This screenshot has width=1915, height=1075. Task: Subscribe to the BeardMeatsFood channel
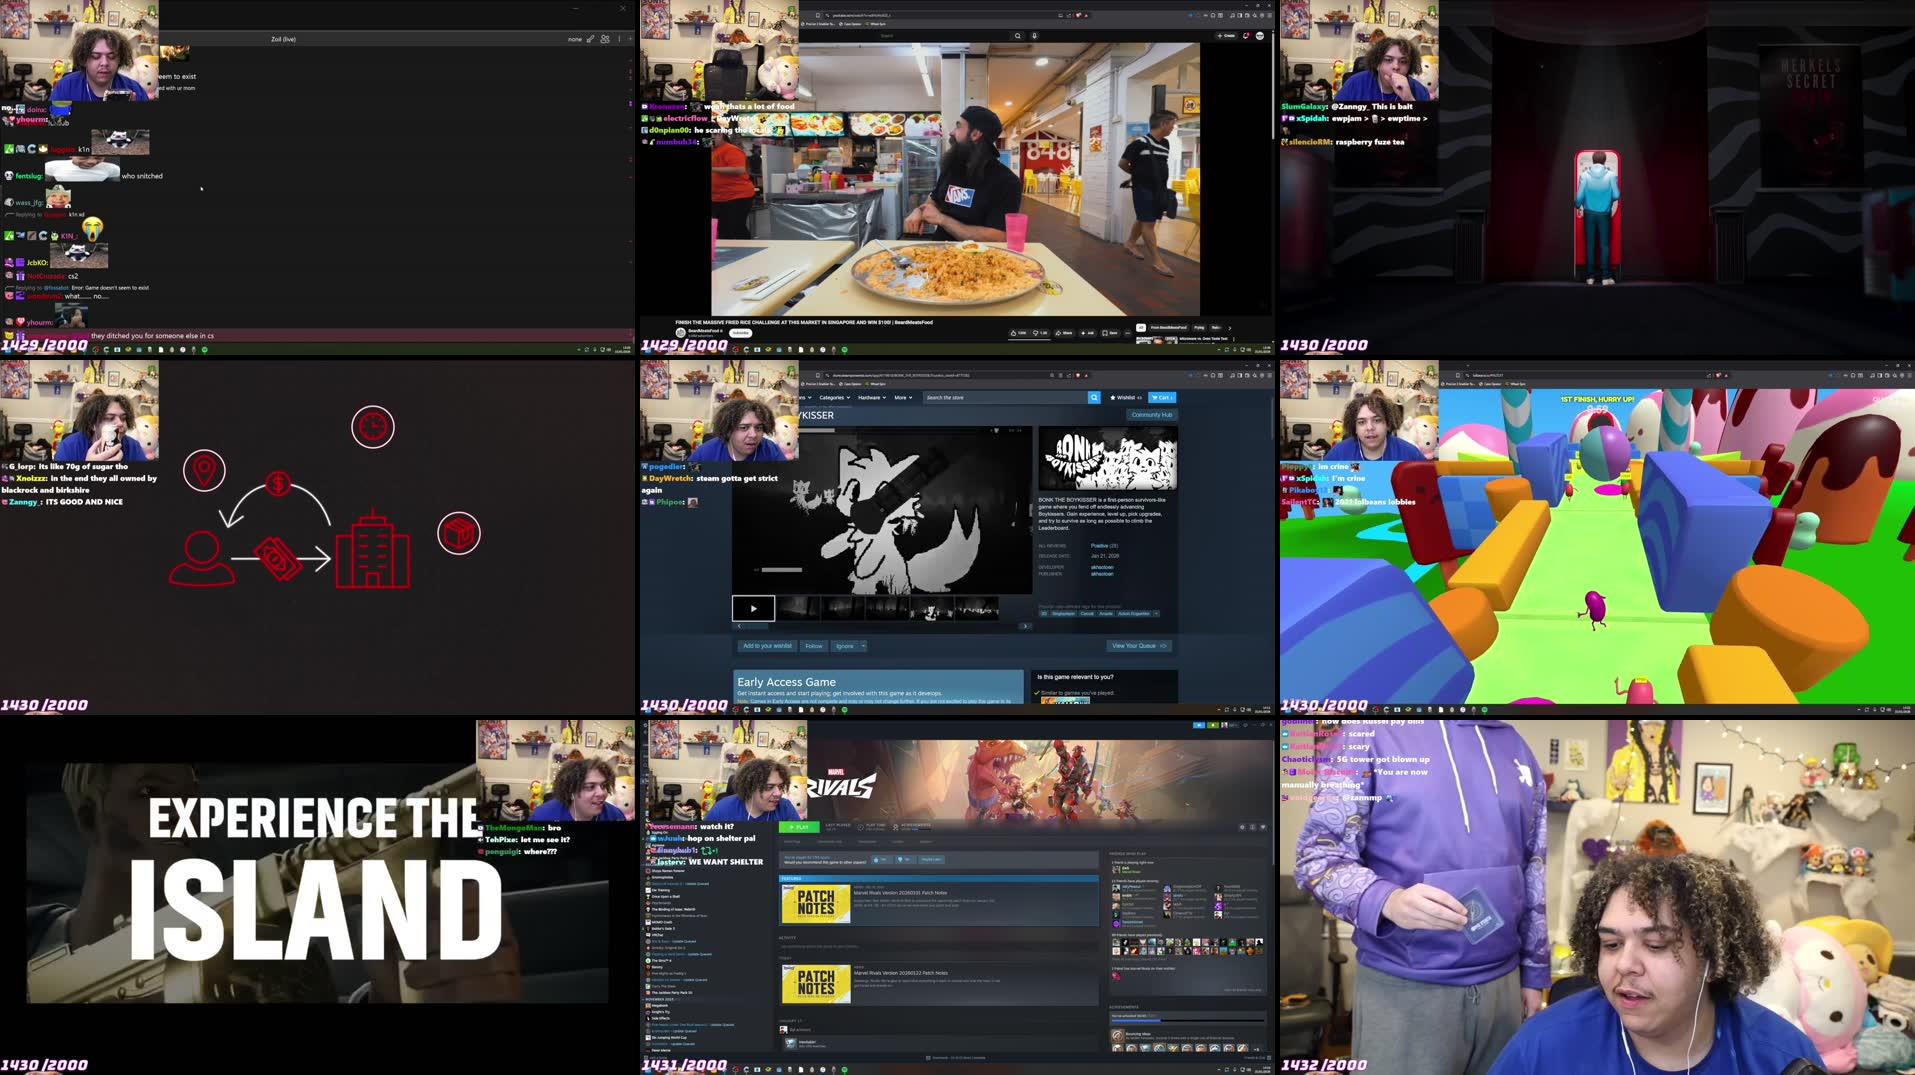tap(740, 333)
